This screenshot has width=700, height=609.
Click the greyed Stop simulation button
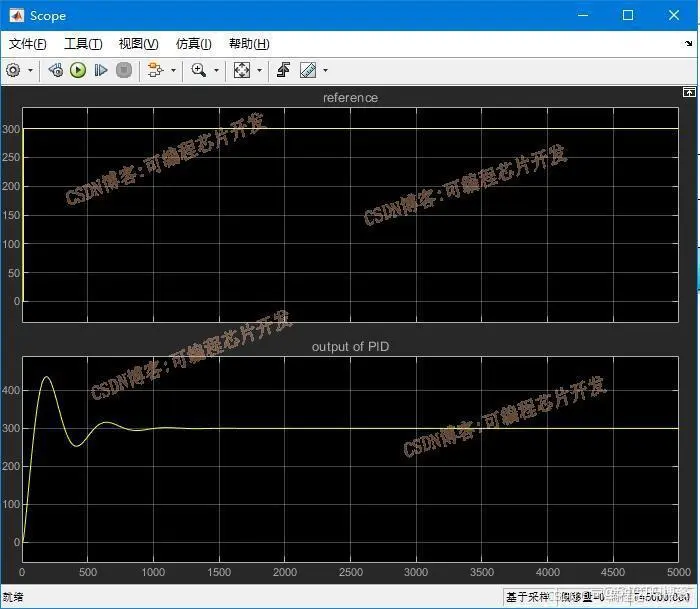pos(124,70)
